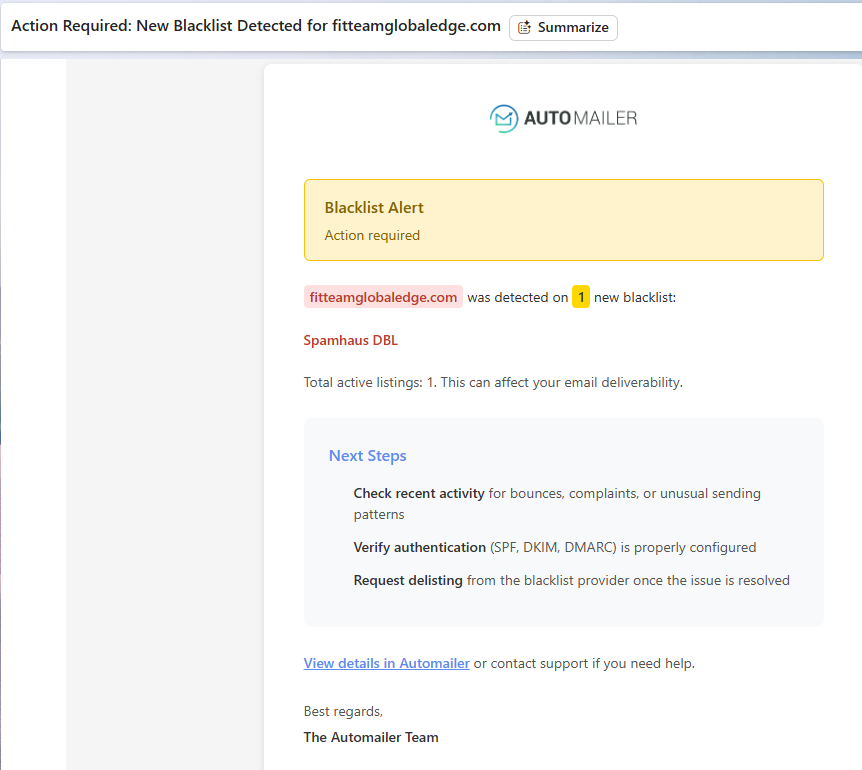Click the Summarize button
Viewport: 862px width, 770px height.
(563, 27)
